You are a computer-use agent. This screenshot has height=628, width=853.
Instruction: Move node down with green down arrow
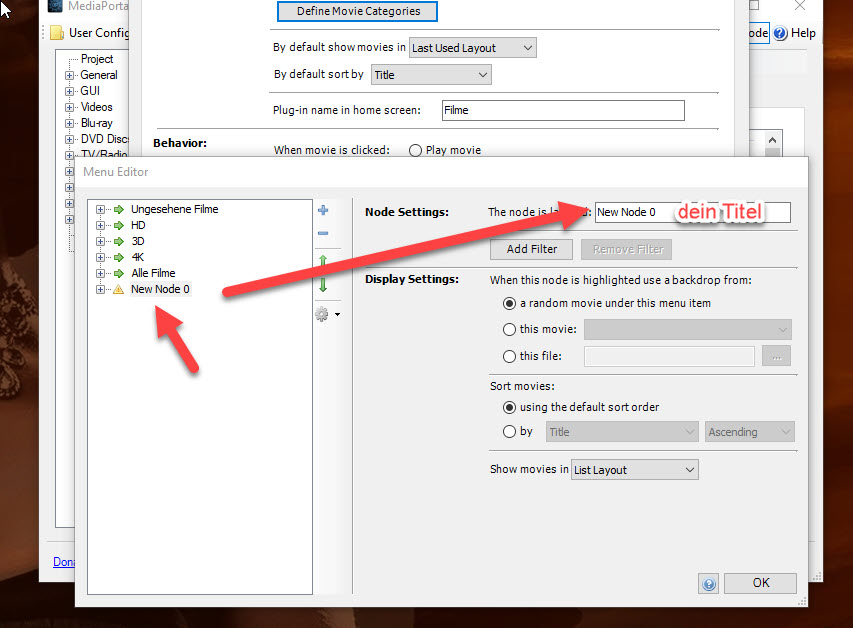click(323, 285)
